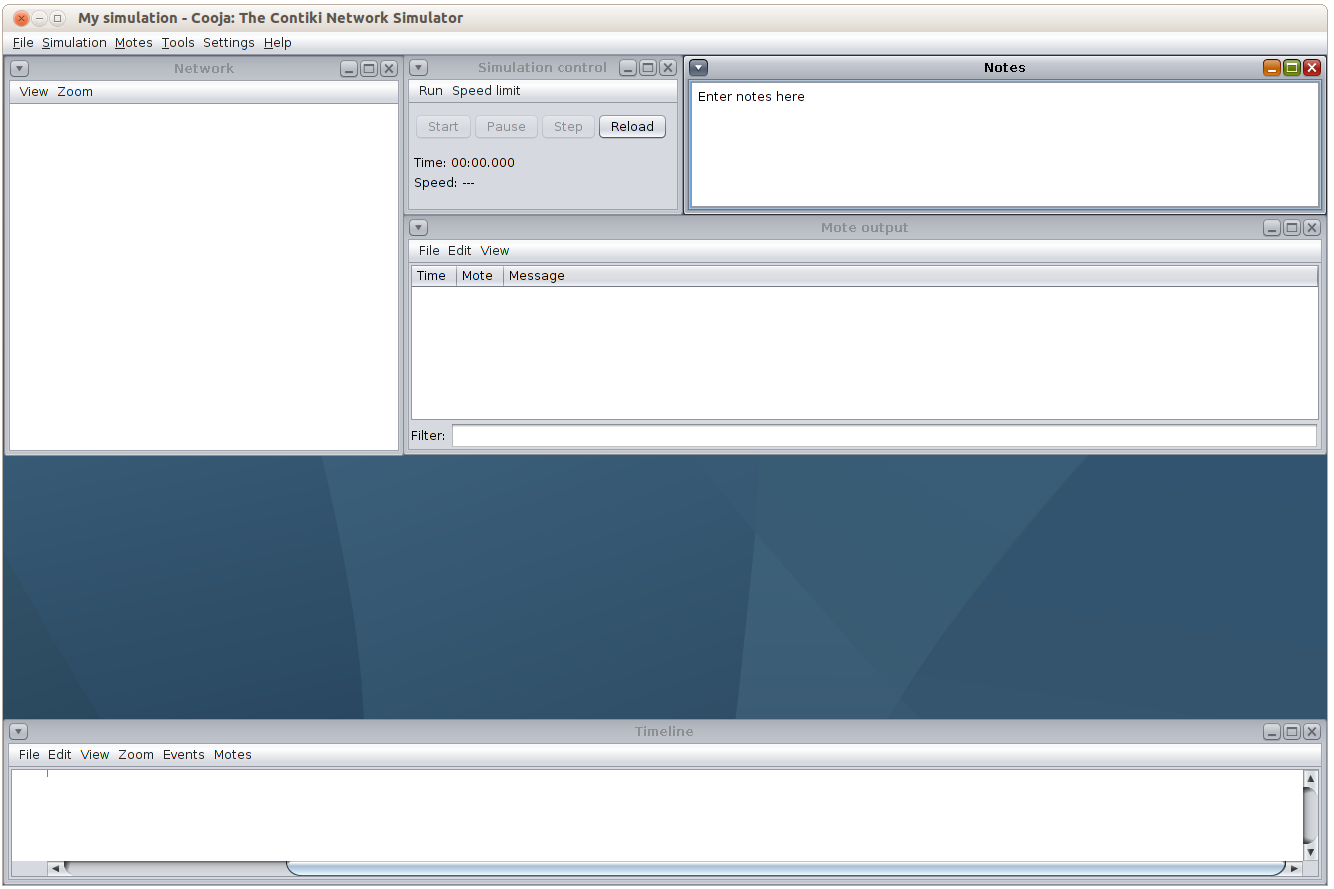
Task: Open Zoom menu in Network panel
Action: click(x=75, y=92)
